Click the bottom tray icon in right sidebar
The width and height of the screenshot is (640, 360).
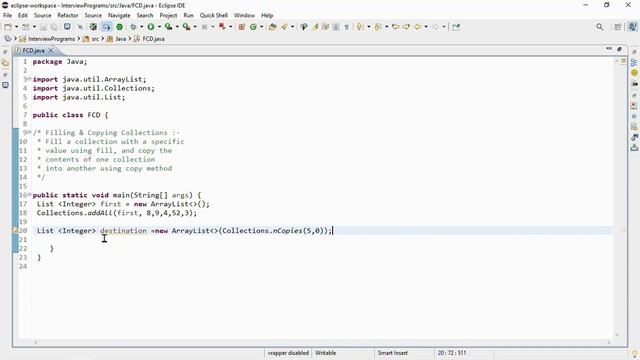point(634,148)
